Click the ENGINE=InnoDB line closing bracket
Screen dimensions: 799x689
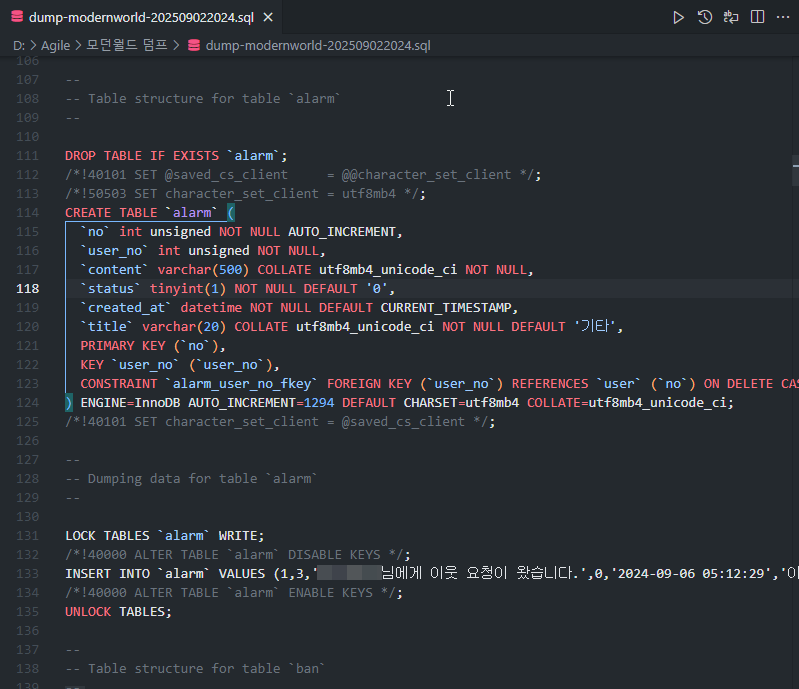69,403
